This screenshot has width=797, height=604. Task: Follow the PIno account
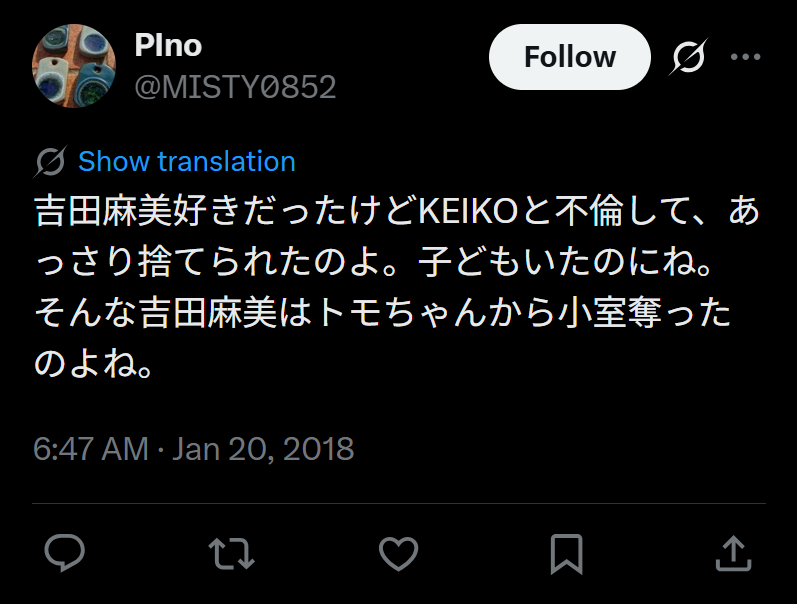[x=569, y=58]
